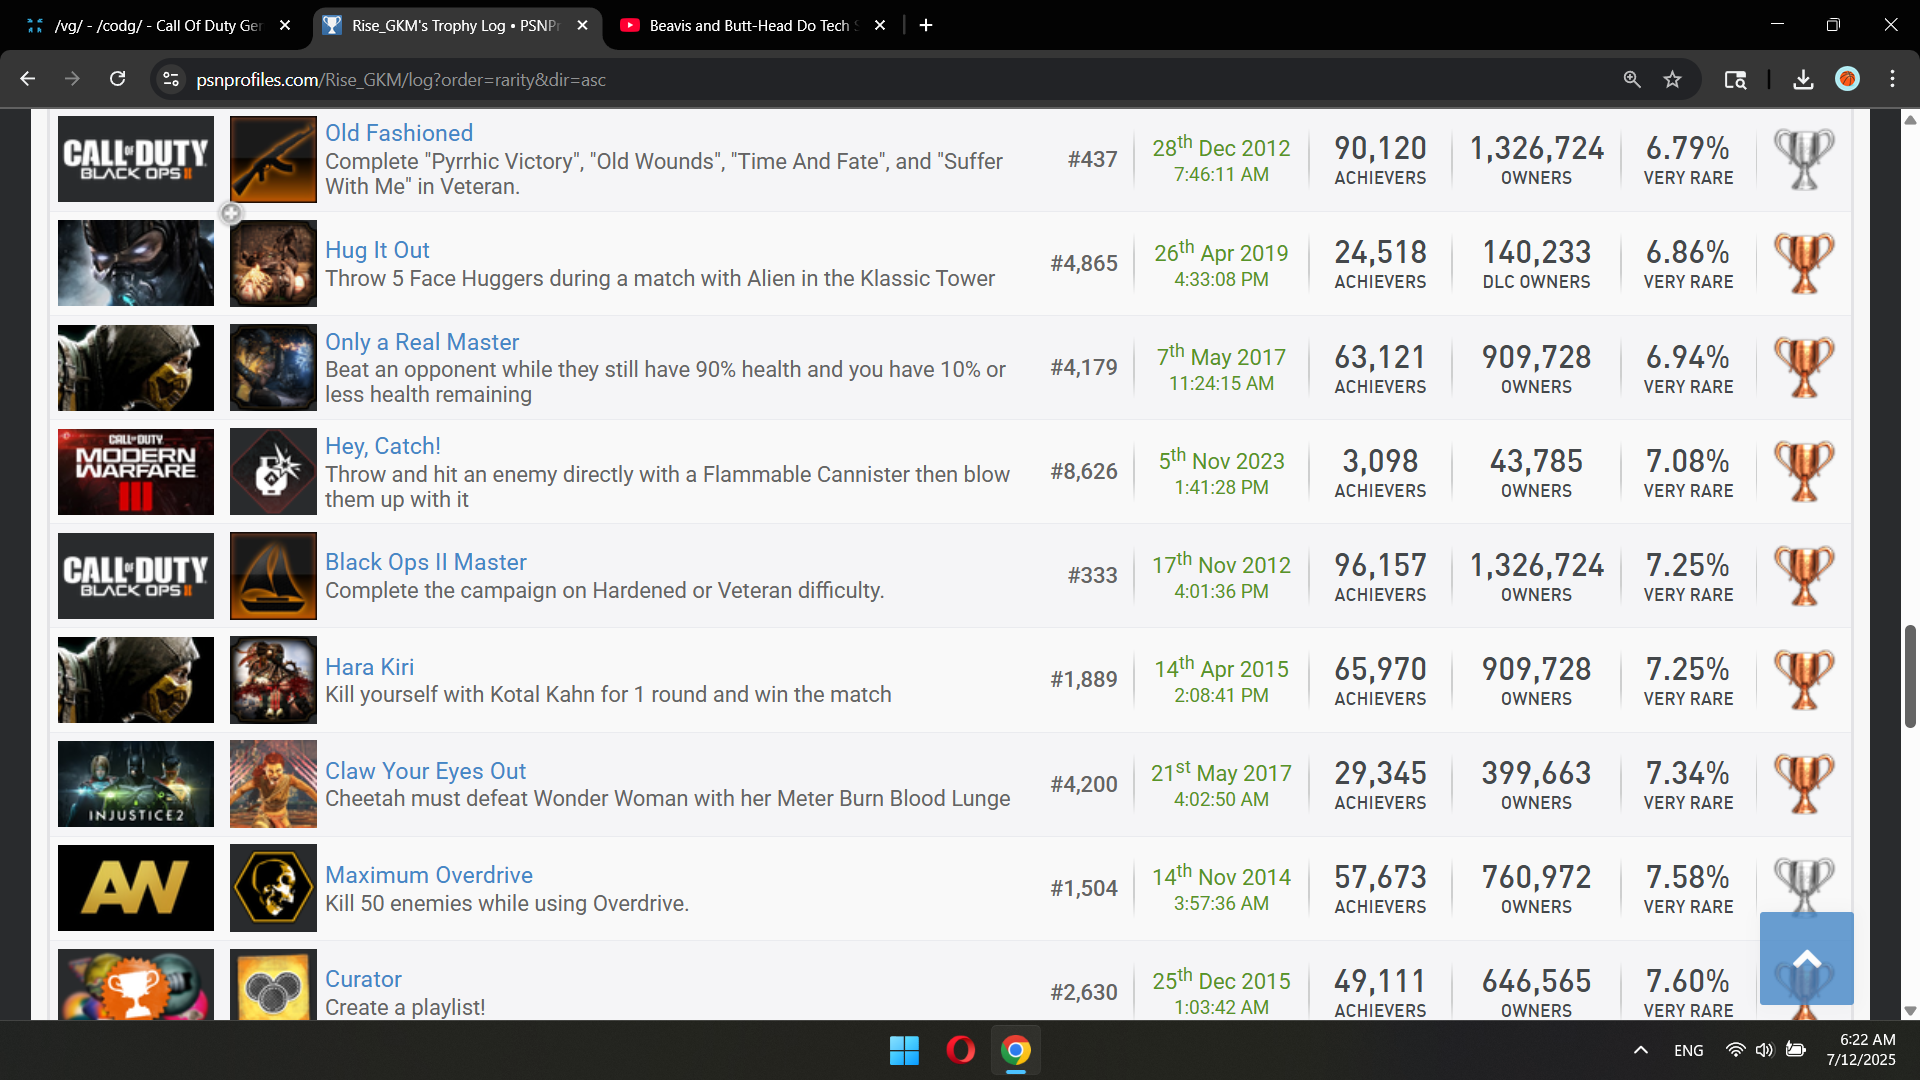The image size is (1920, 1080).
Task: Open the Claw Your Eyes Out trophy
Action: (x=425, y=771)
